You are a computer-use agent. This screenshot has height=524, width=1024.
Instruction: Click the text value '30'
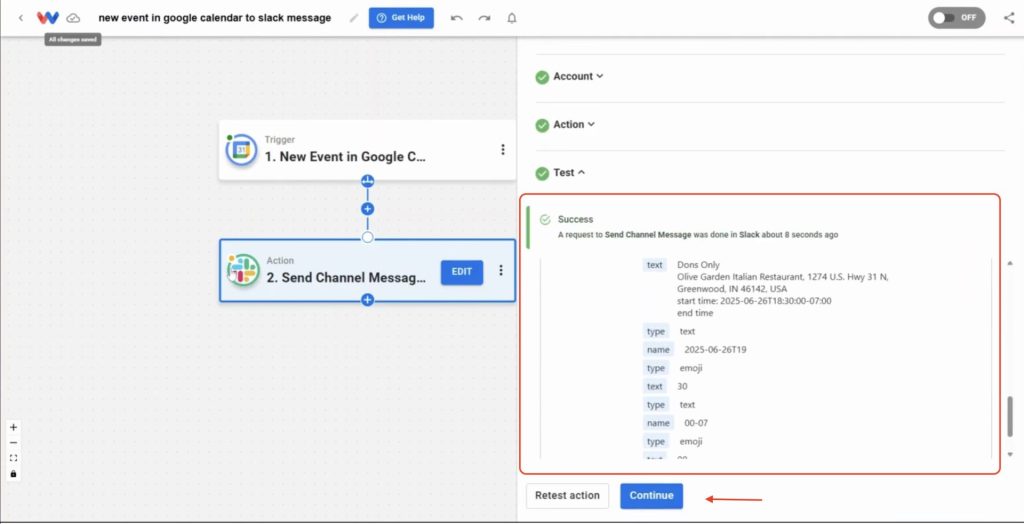682,386
